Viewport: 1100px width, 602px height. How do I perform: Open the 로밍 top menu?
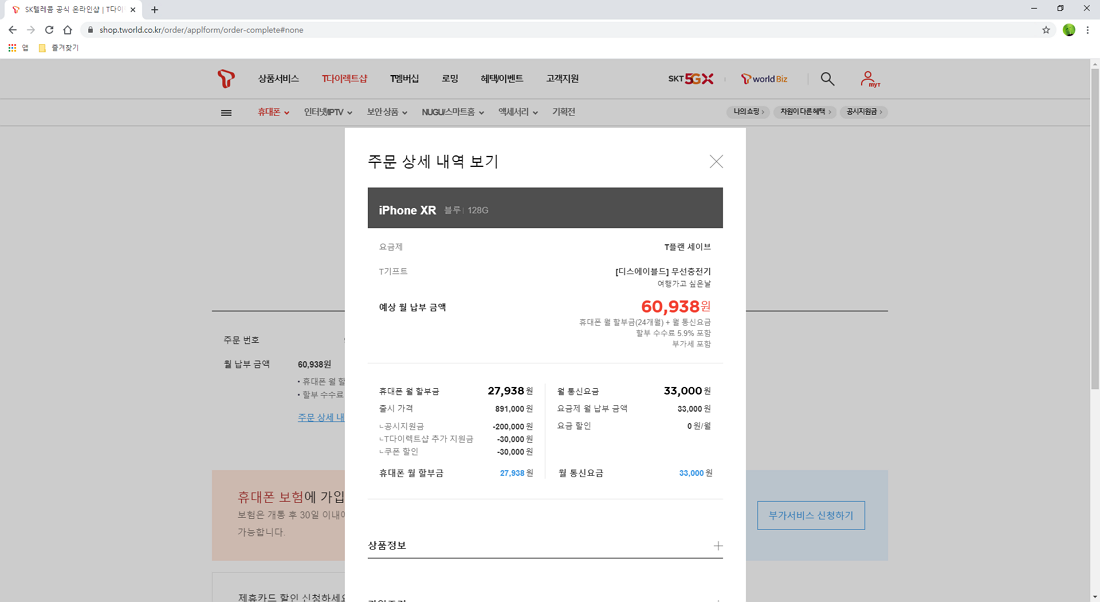(x=450, y=79)
